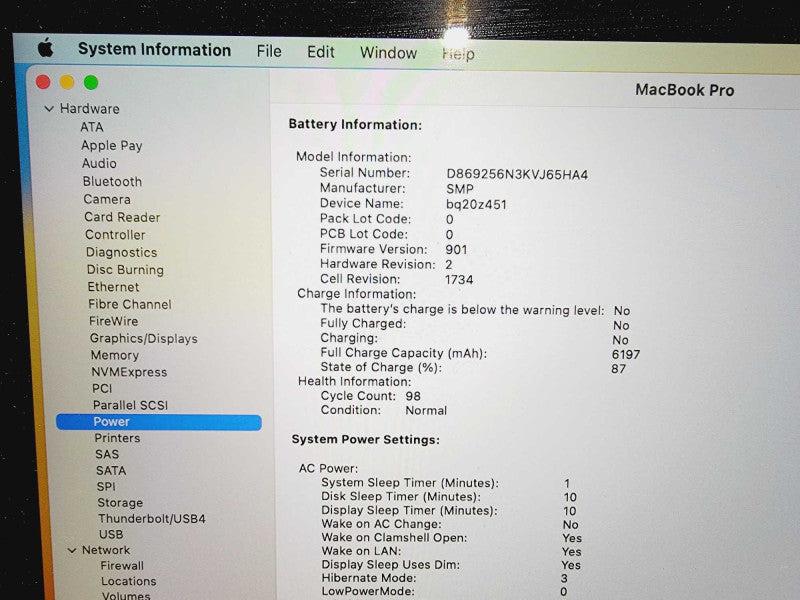Screen dimensions: 800x600
Task: Select Printers in the sidebar
Action: [117, 438]
